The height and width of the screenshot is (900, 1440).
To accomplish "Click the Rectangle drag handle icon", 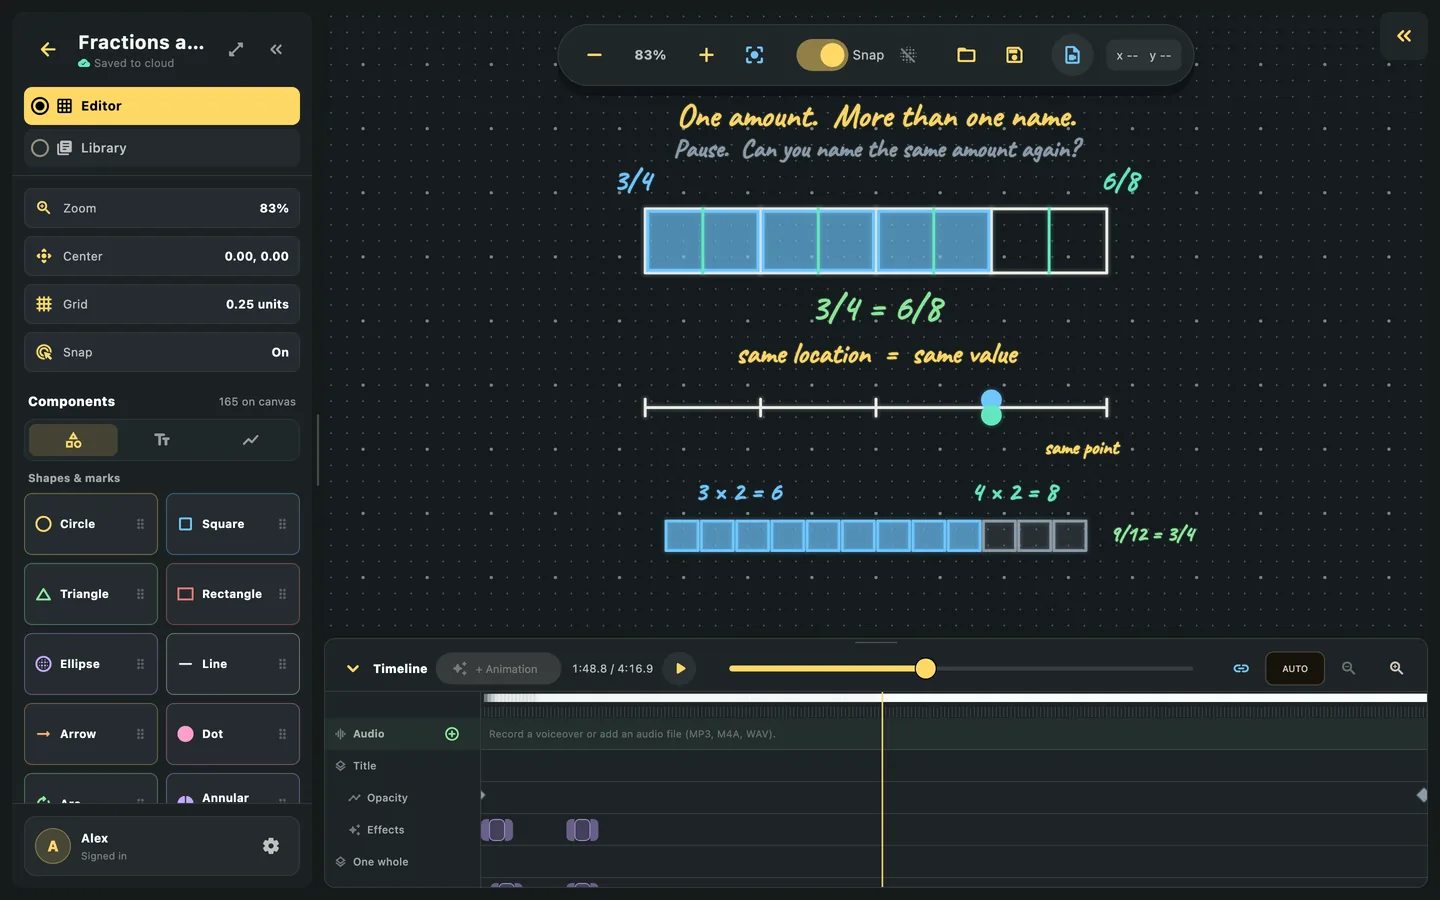I will click(282, 594).
